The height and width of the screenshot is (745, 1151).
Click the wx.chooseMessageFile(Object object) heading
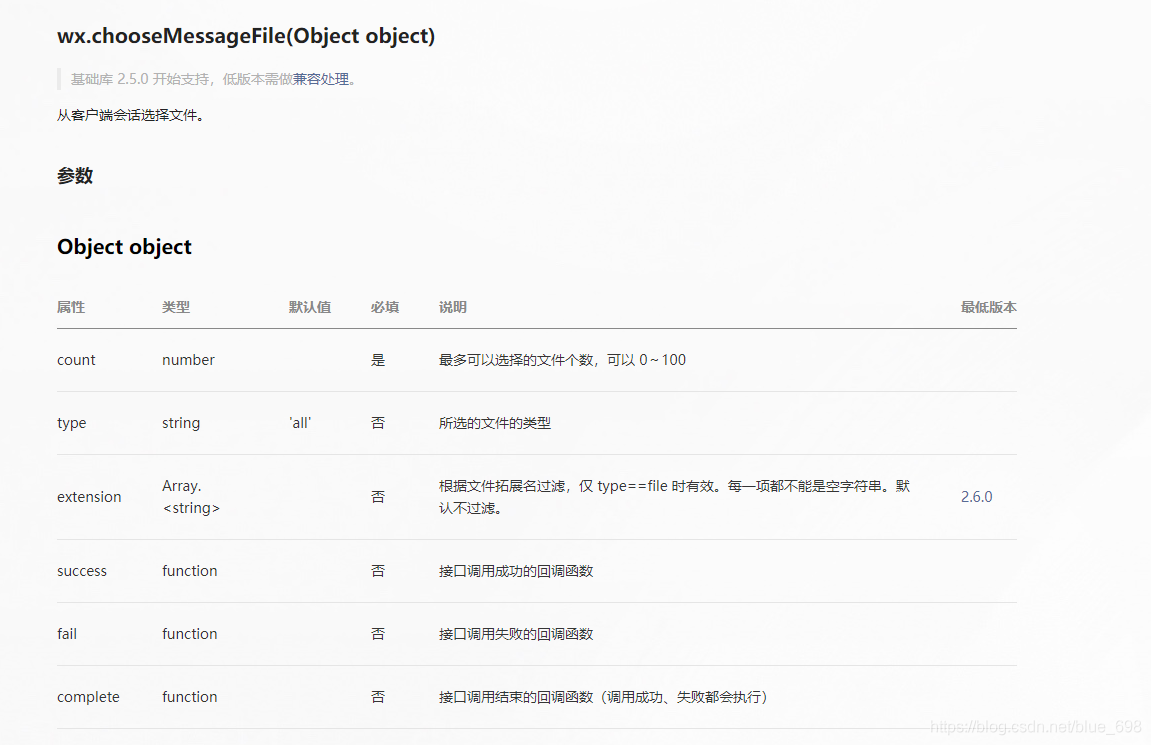246,36
